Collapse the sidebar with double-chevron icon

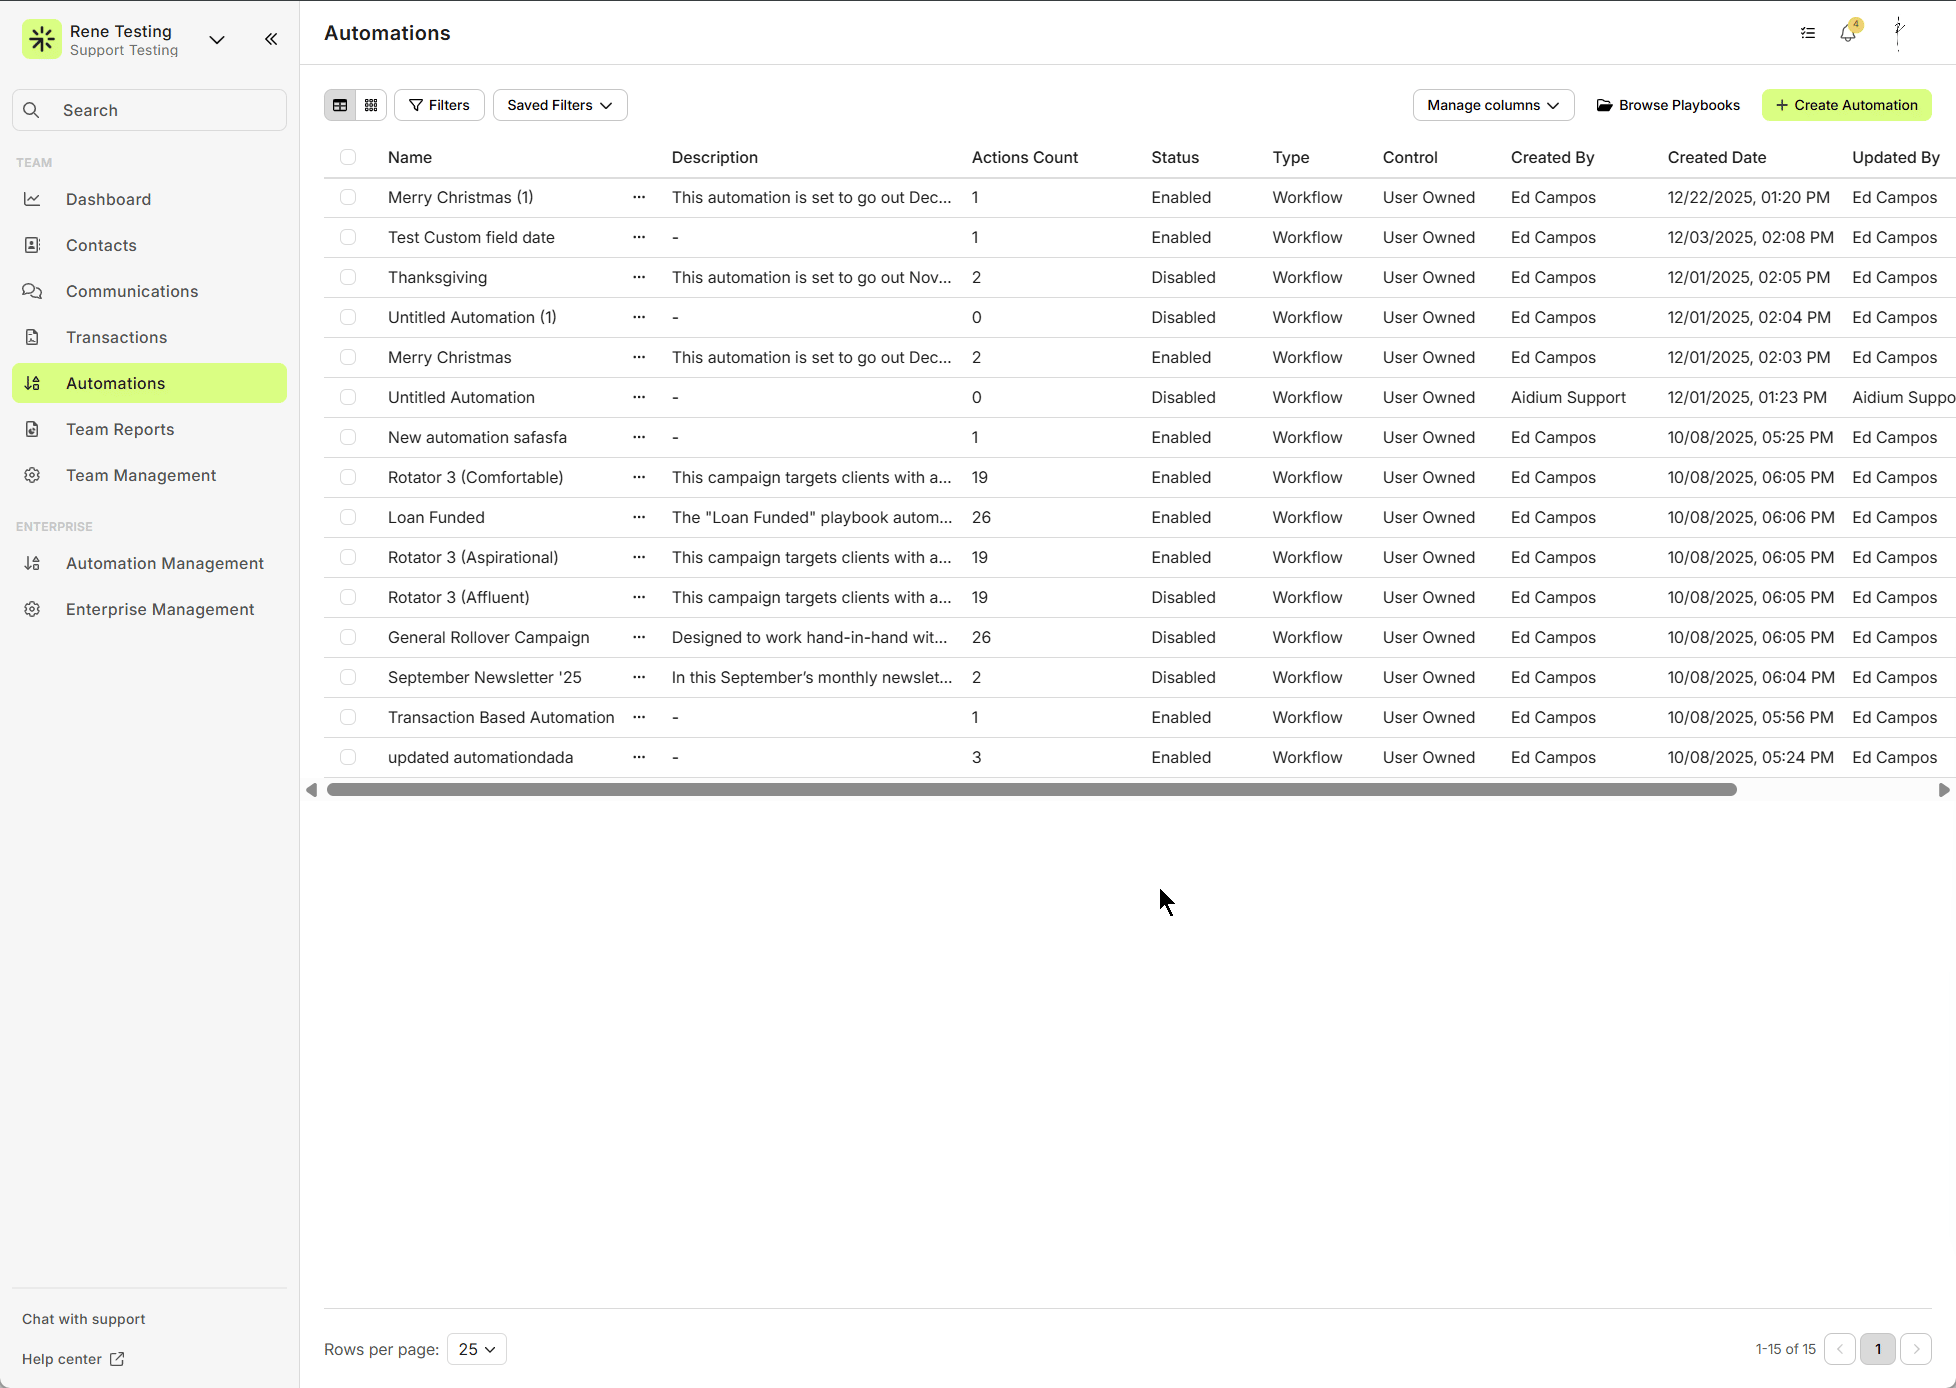click(271, 39)
